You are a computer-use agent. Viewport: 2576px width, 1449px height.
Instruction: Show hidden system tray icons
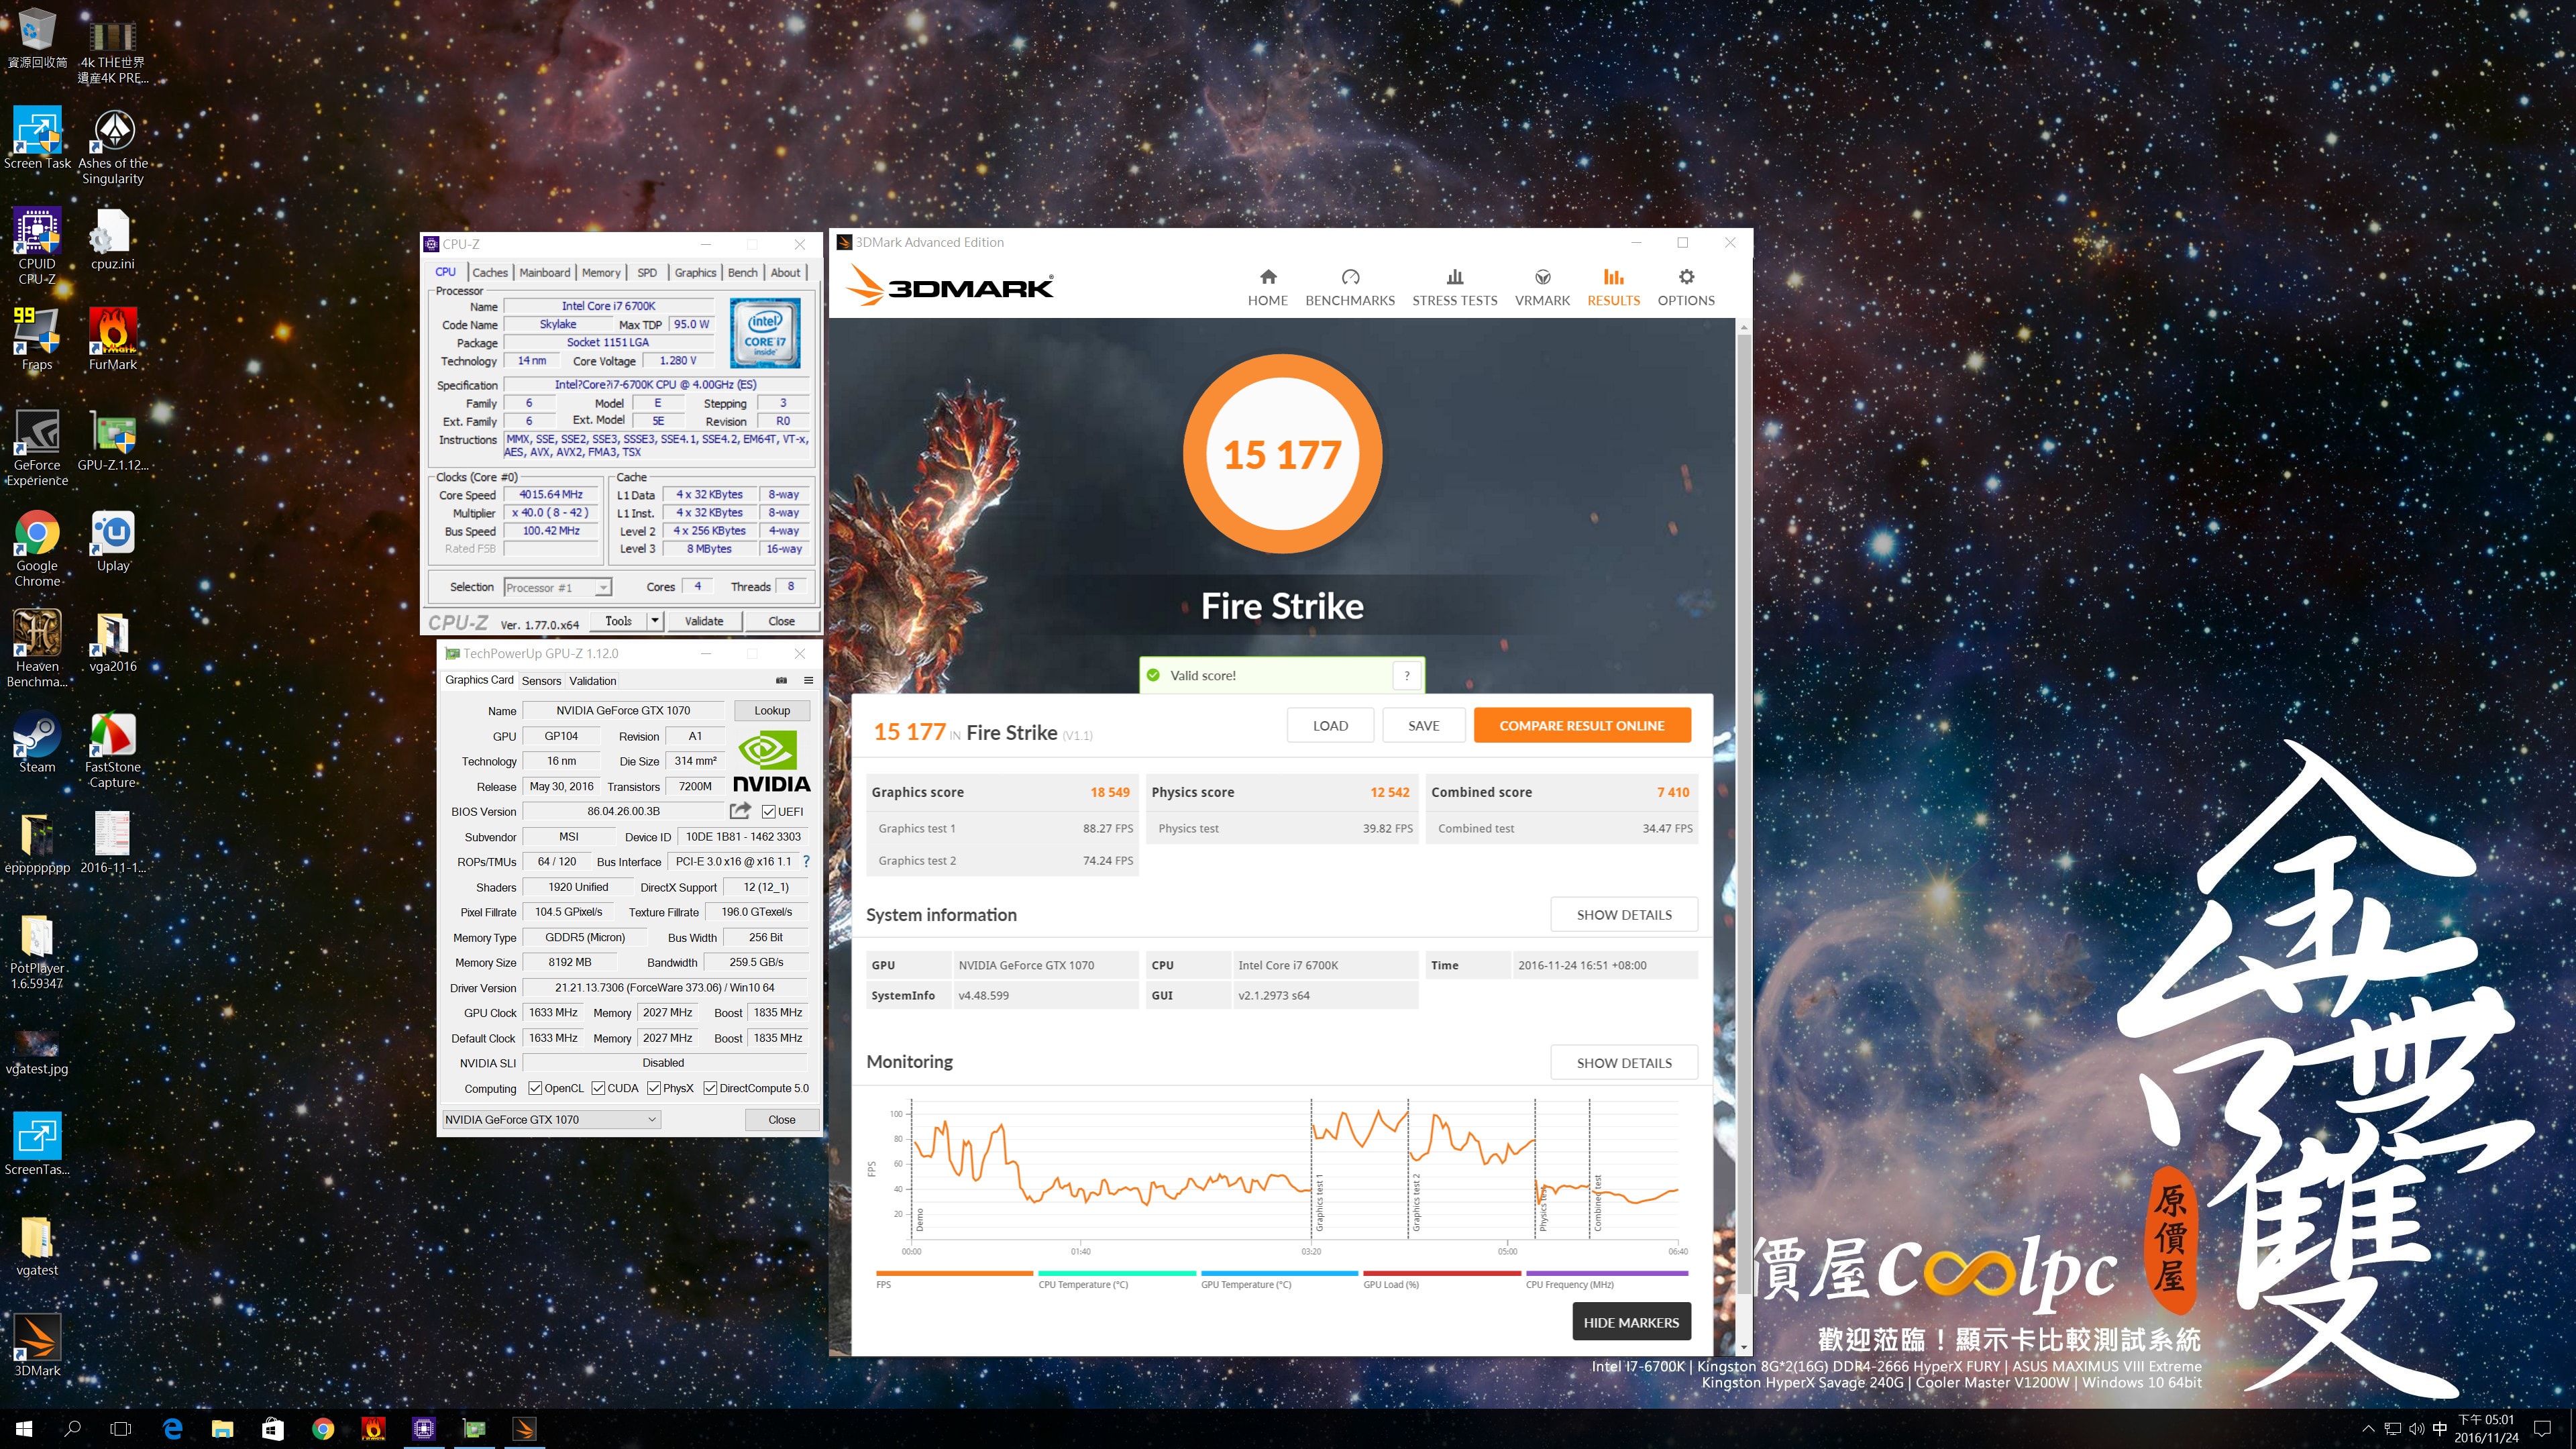tap(2367, 1429)
